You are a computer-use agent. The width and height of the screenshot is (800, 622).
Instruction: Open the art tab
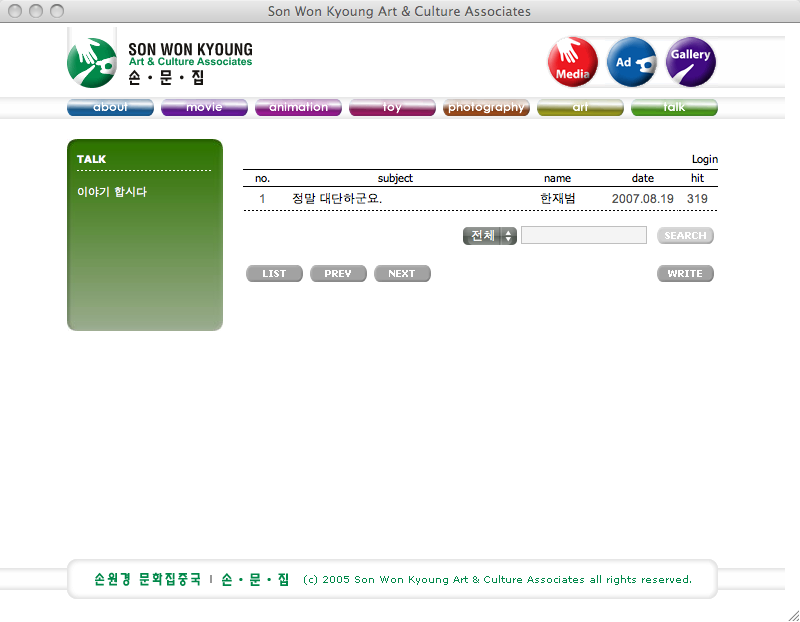tap(580, 108)
